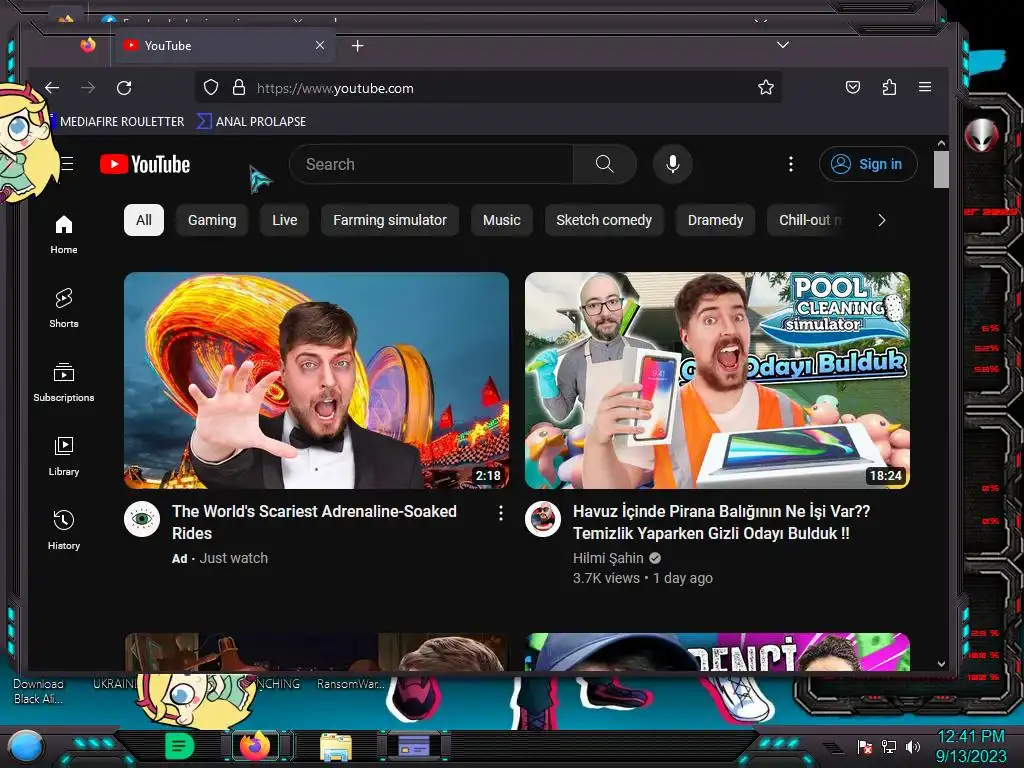1024x768 pixels.
Task: Open Firefox extensions puzzle icon
Action: [x=889, y=88]
